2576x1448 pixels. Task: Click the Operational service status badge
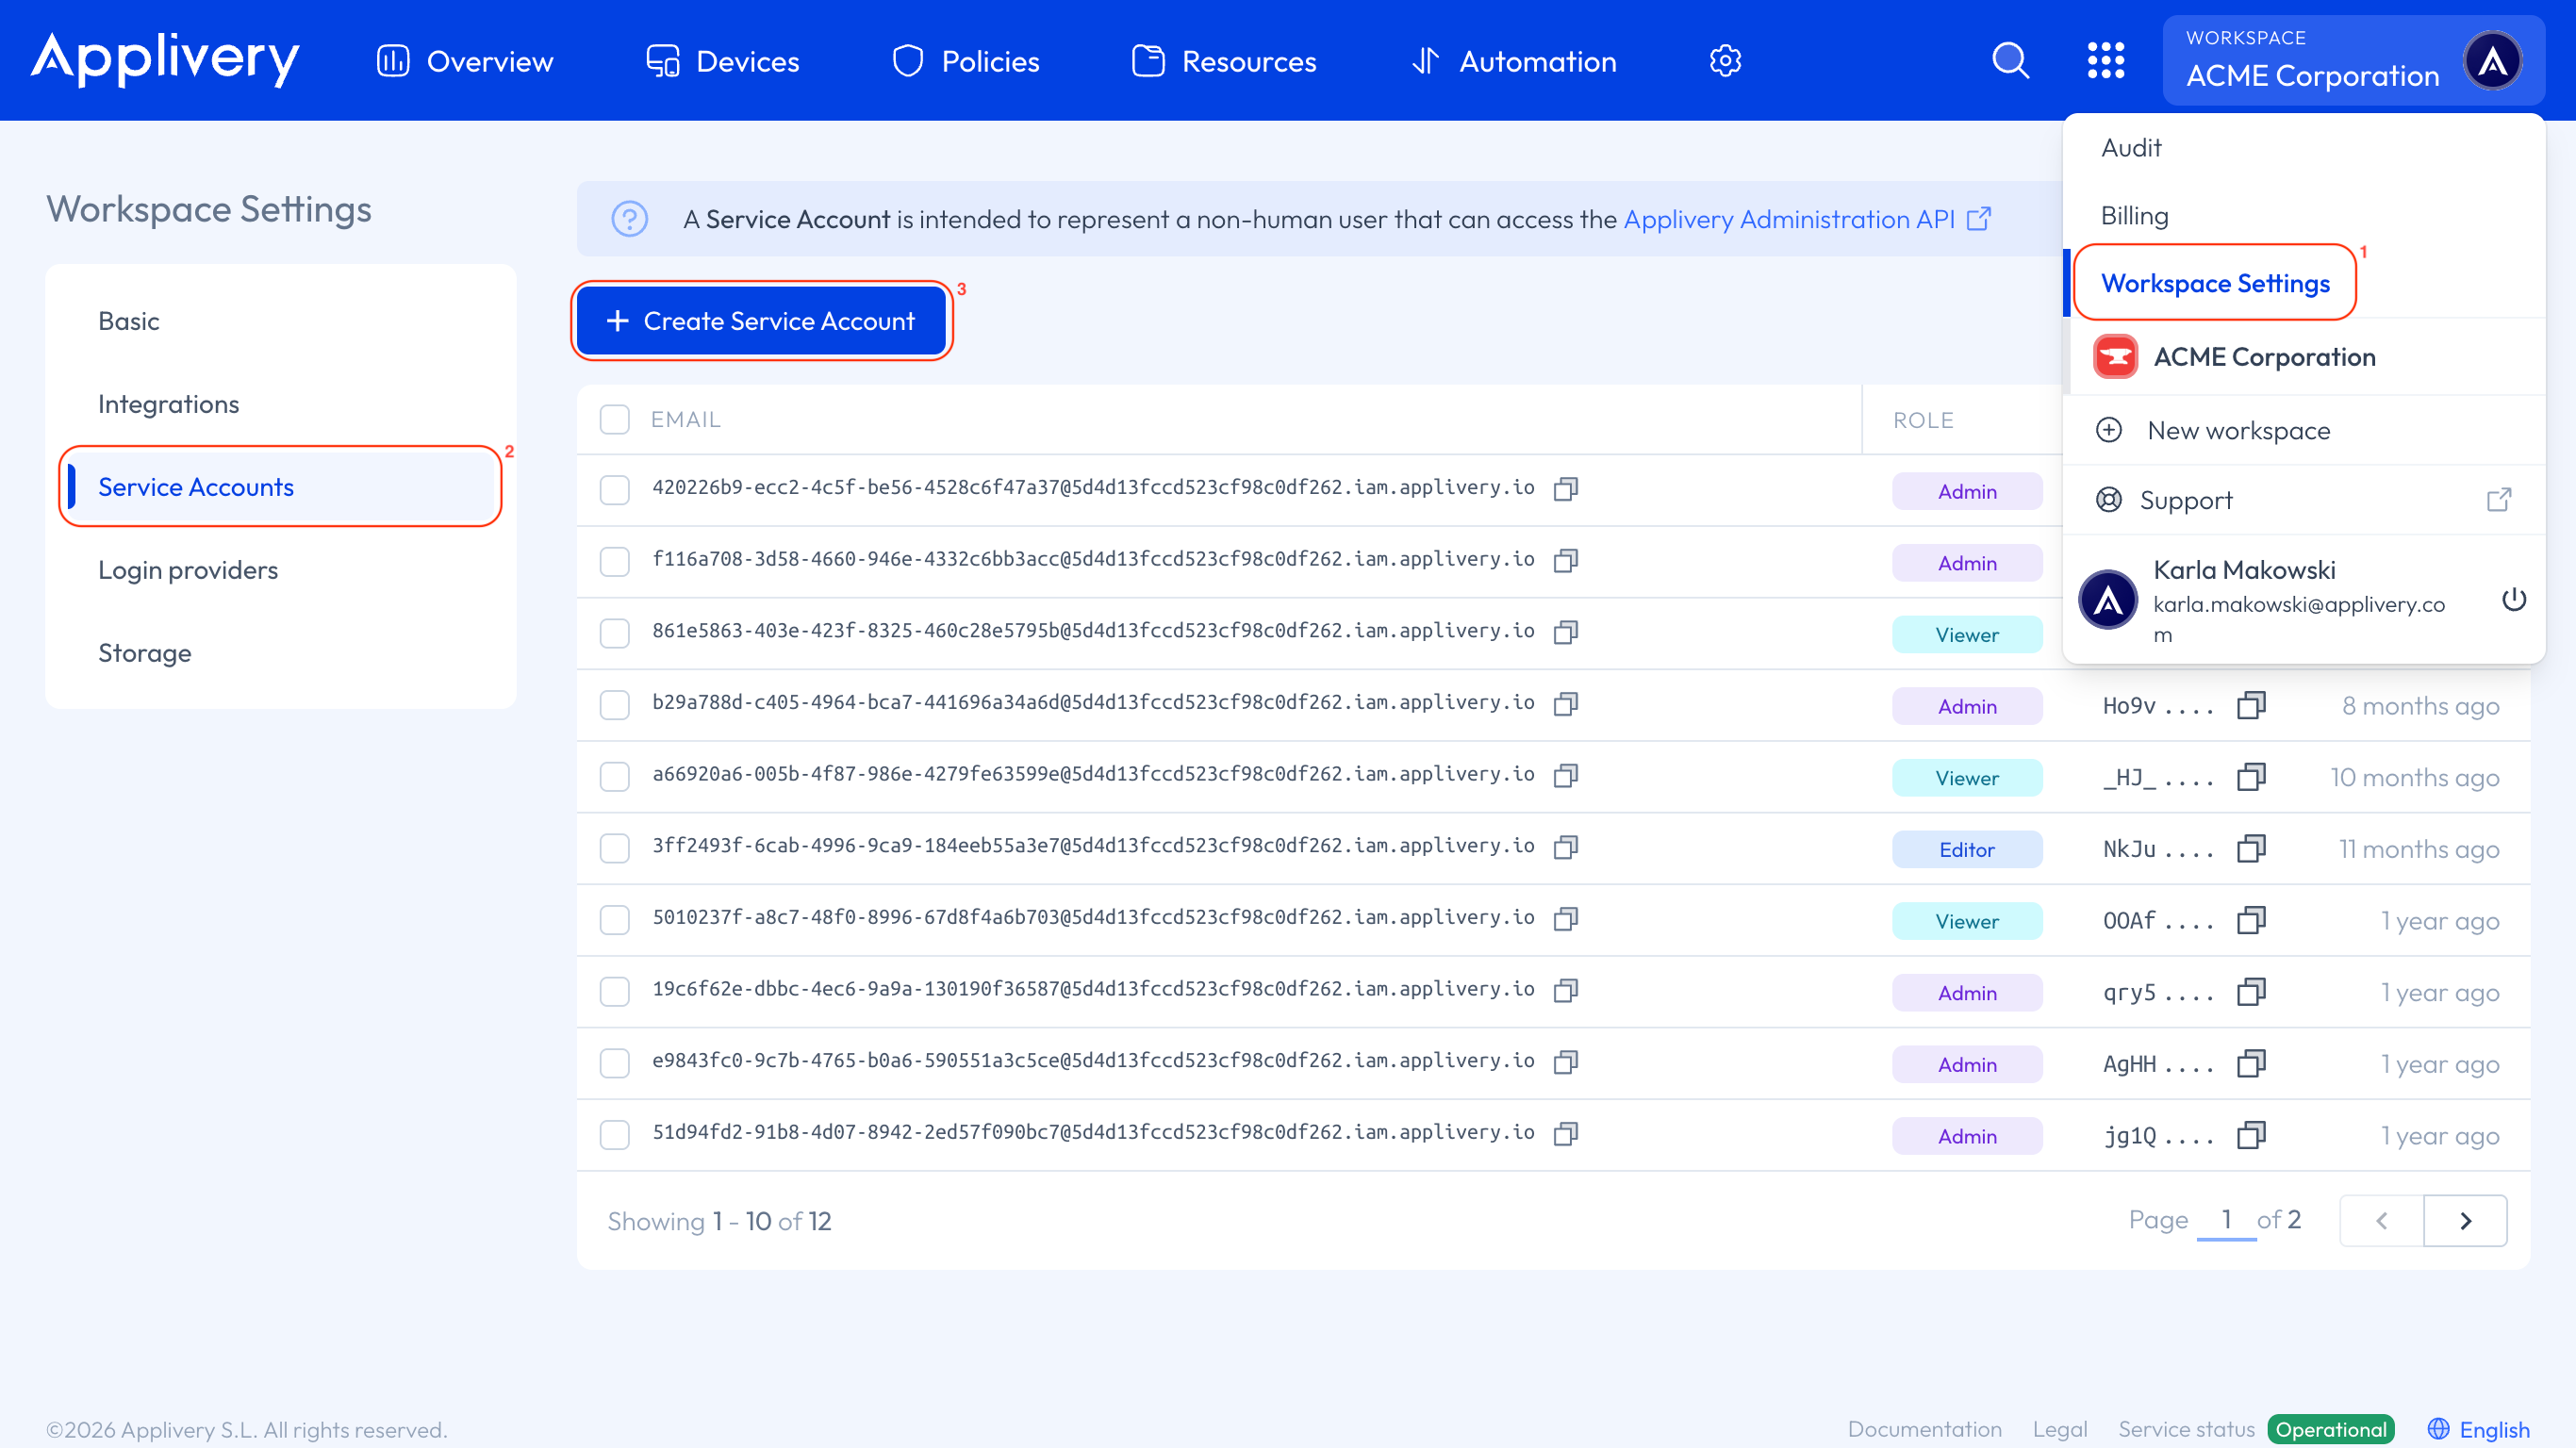[2331, 1429]
